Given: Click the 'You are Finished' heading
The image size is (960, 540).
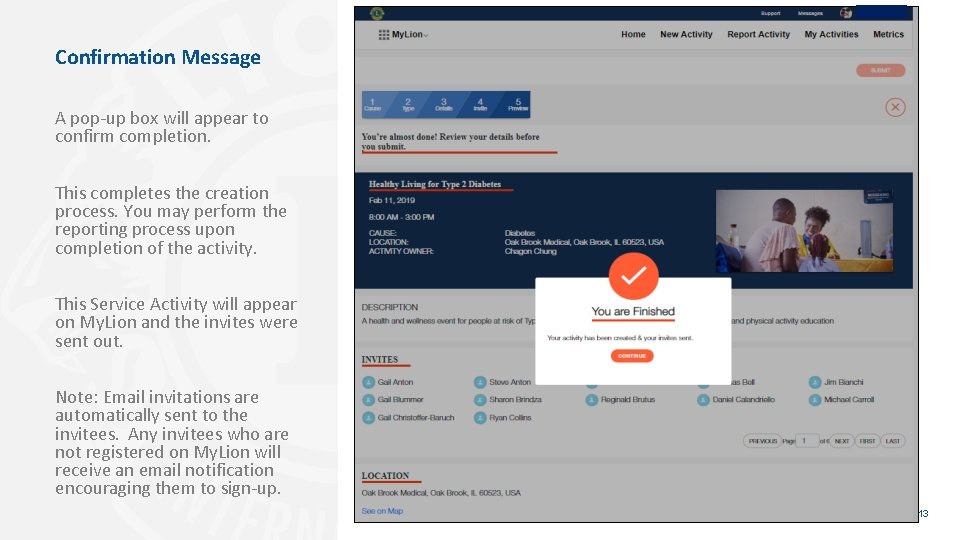Looking at the screenshot, I should (633, 311).
